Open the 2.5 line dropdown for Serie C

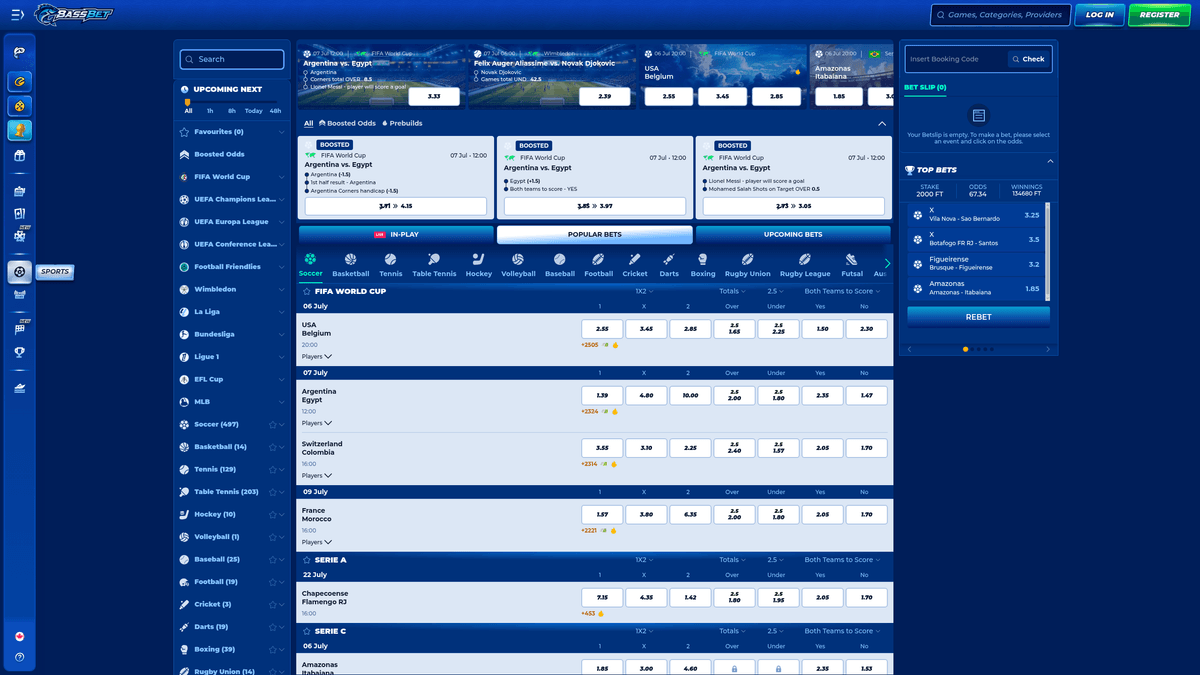tap(775, 631)
